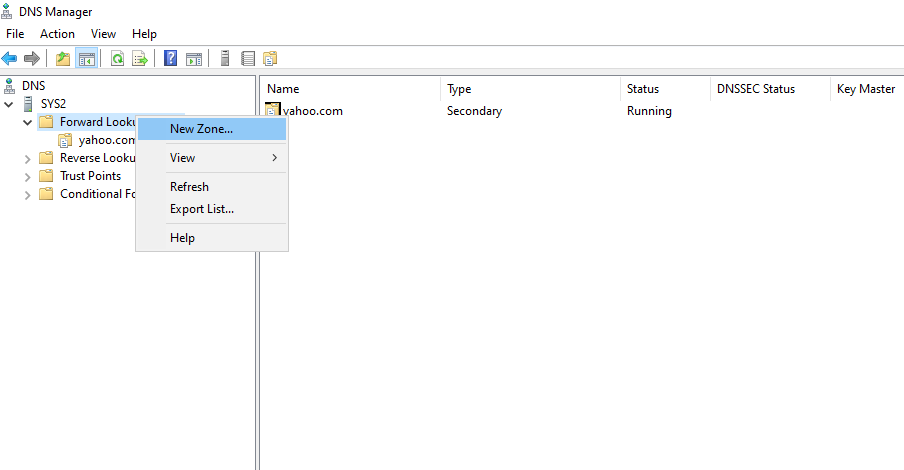904x470 pixels.
Task: Select Forward Lookup Zones label
Action: tap(97, 122)
